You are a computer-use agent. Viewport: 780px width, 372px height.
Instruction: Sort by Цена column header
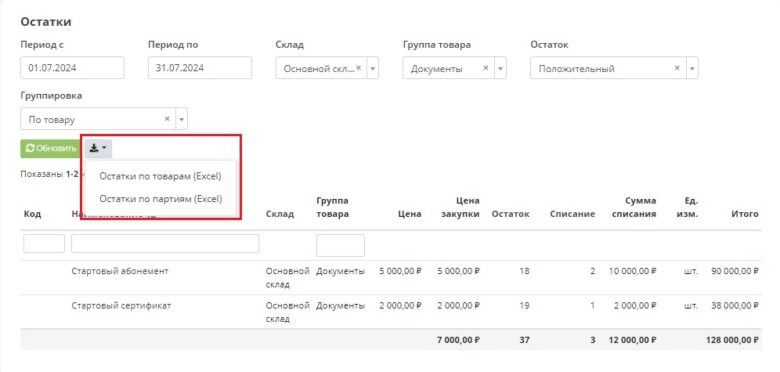point(409,214)
